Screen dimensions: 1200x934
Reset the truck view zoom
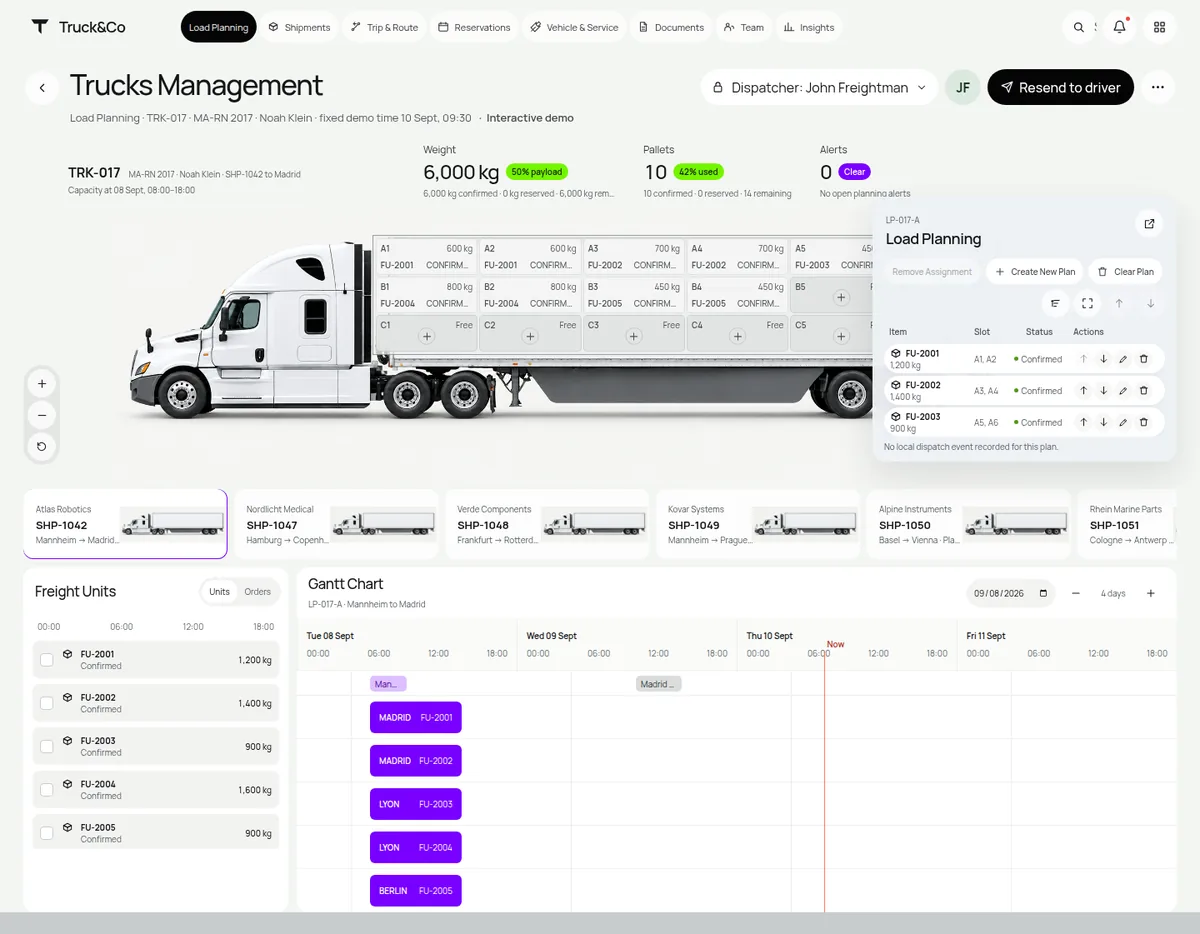click(x=42, y=446)
